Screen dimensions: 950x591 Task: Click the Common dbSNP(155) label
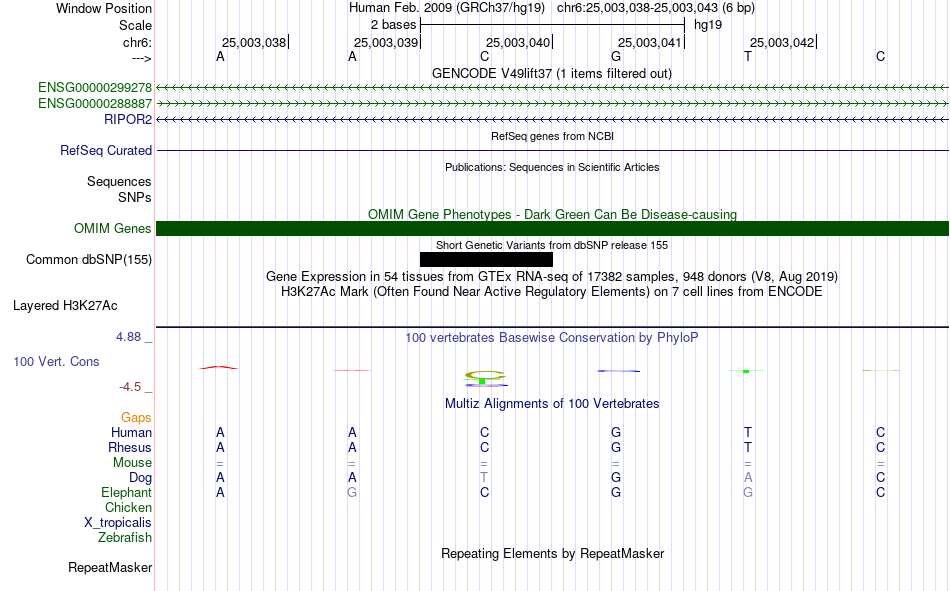pyautogui.click(x=89, y=259)
